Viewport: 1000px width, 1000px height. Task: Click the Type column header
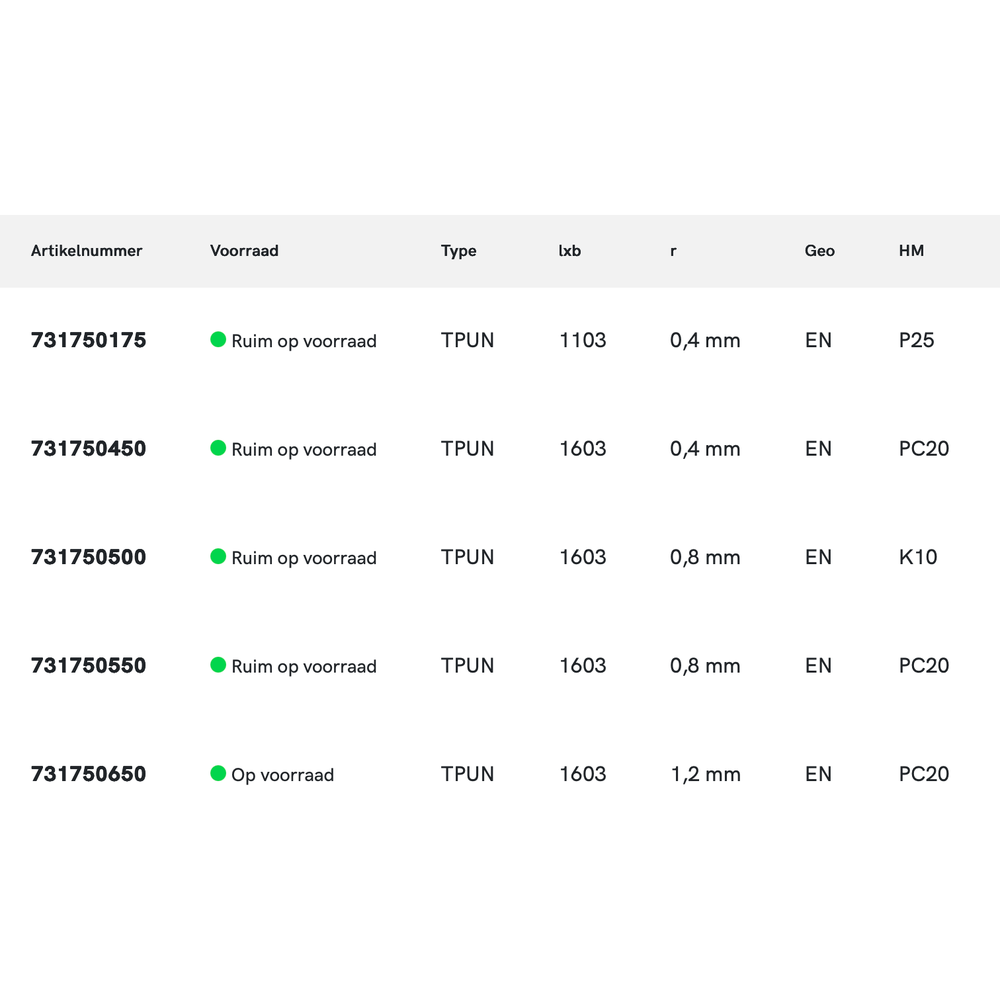[459, 251]
